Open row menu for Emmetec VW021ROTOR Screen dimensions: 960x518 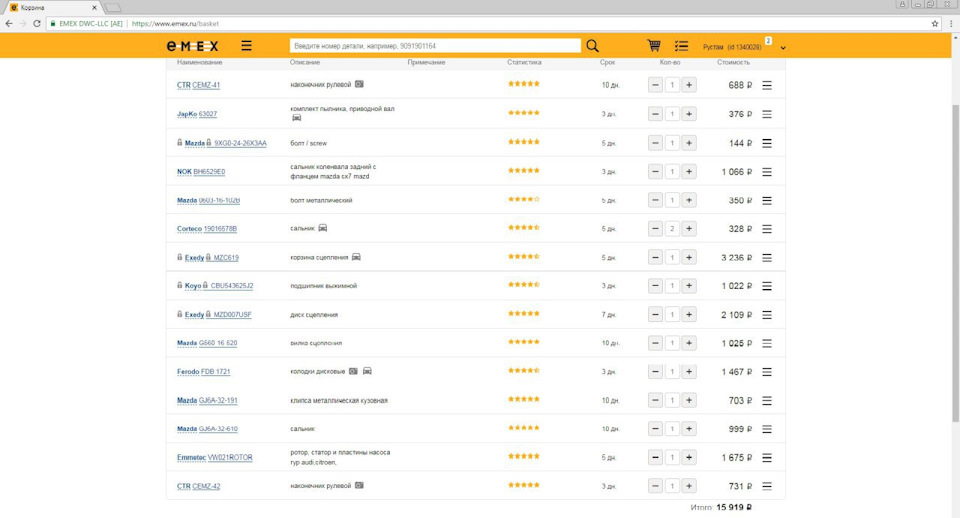tap(767, 457)
